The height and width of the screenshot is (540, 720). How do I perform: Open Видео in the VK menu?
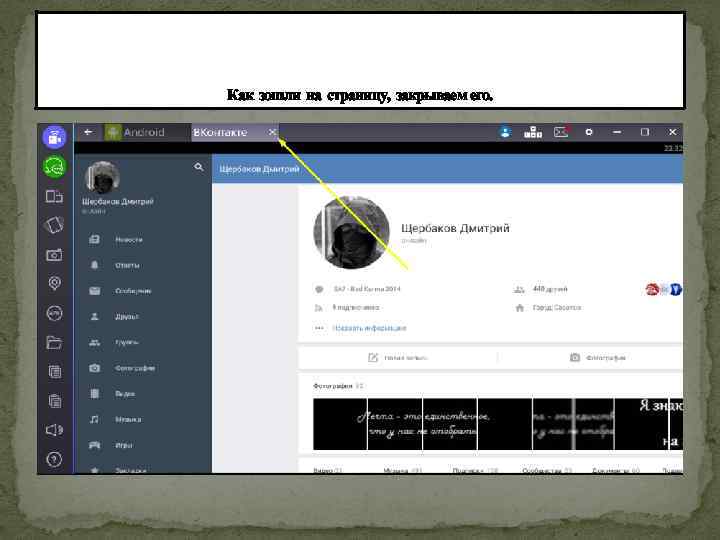coord(144,394)
